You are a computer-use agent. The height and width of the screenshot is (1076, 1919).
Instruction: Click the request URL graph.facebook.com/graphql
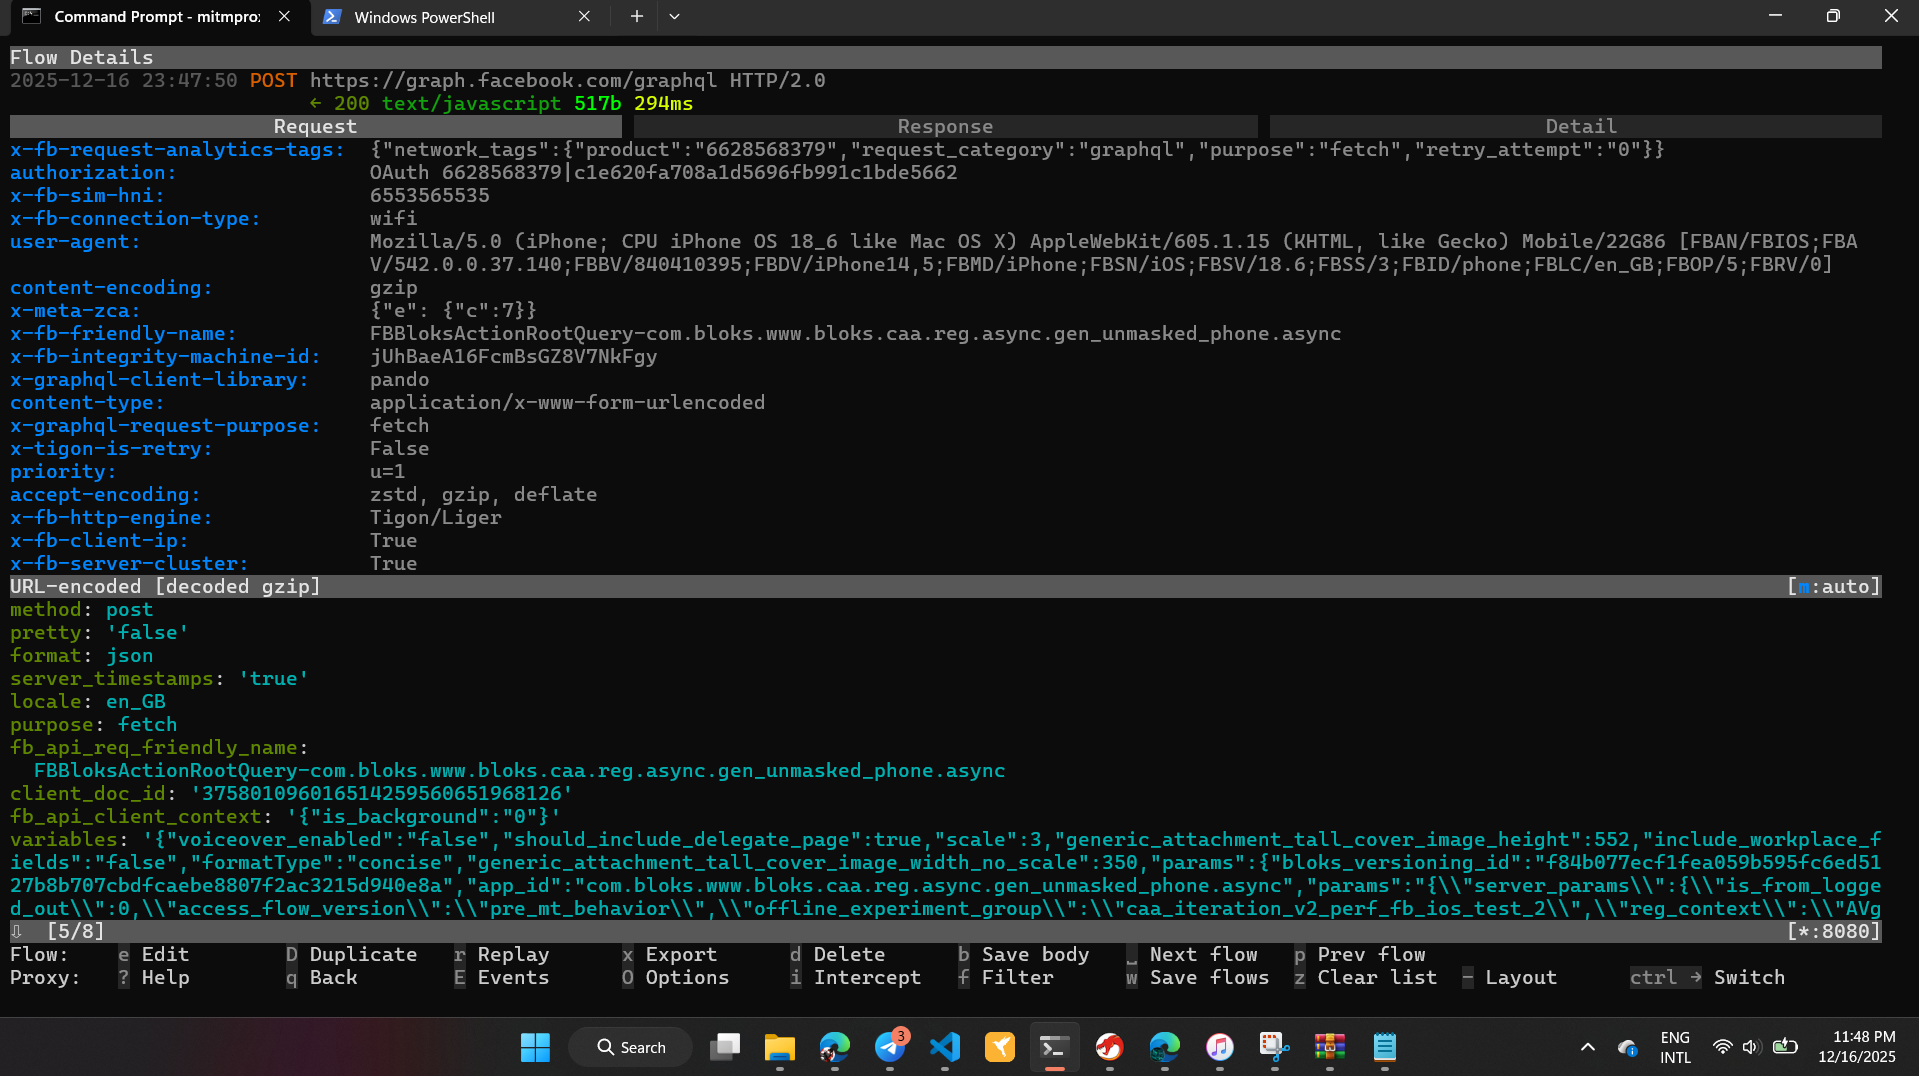(513, 80)
